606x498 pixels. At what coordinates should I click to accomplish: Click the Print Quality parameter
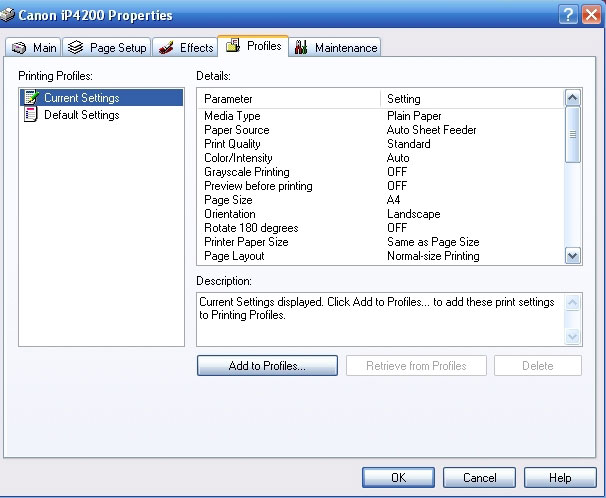232,144
